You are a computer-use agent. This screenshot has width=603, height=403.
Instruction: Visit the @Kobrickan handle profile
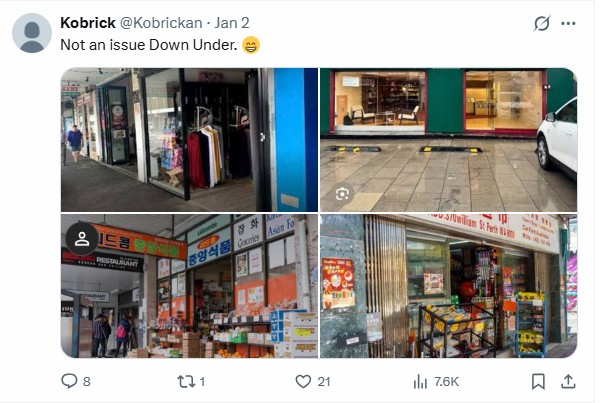pyautogui.click(x=161, y=23)
